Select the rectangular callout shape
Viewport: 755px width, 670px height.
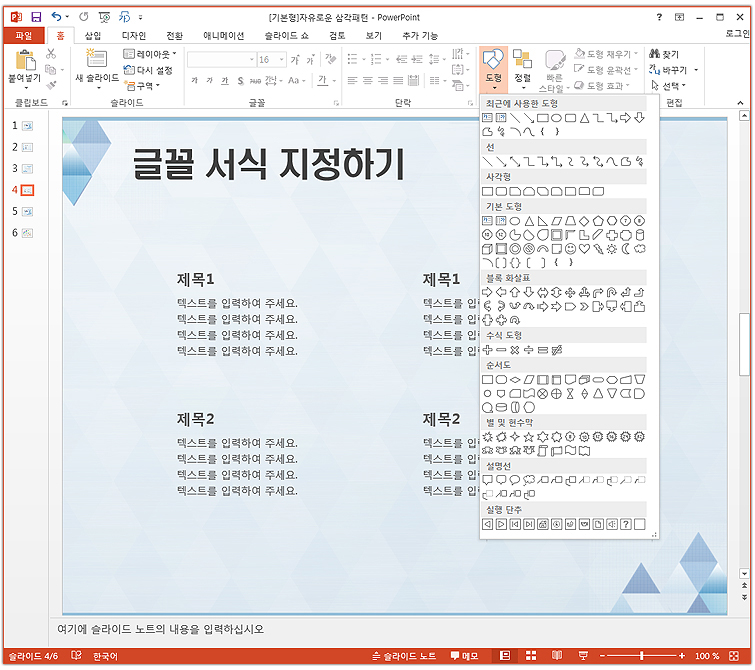click(487, 480)
